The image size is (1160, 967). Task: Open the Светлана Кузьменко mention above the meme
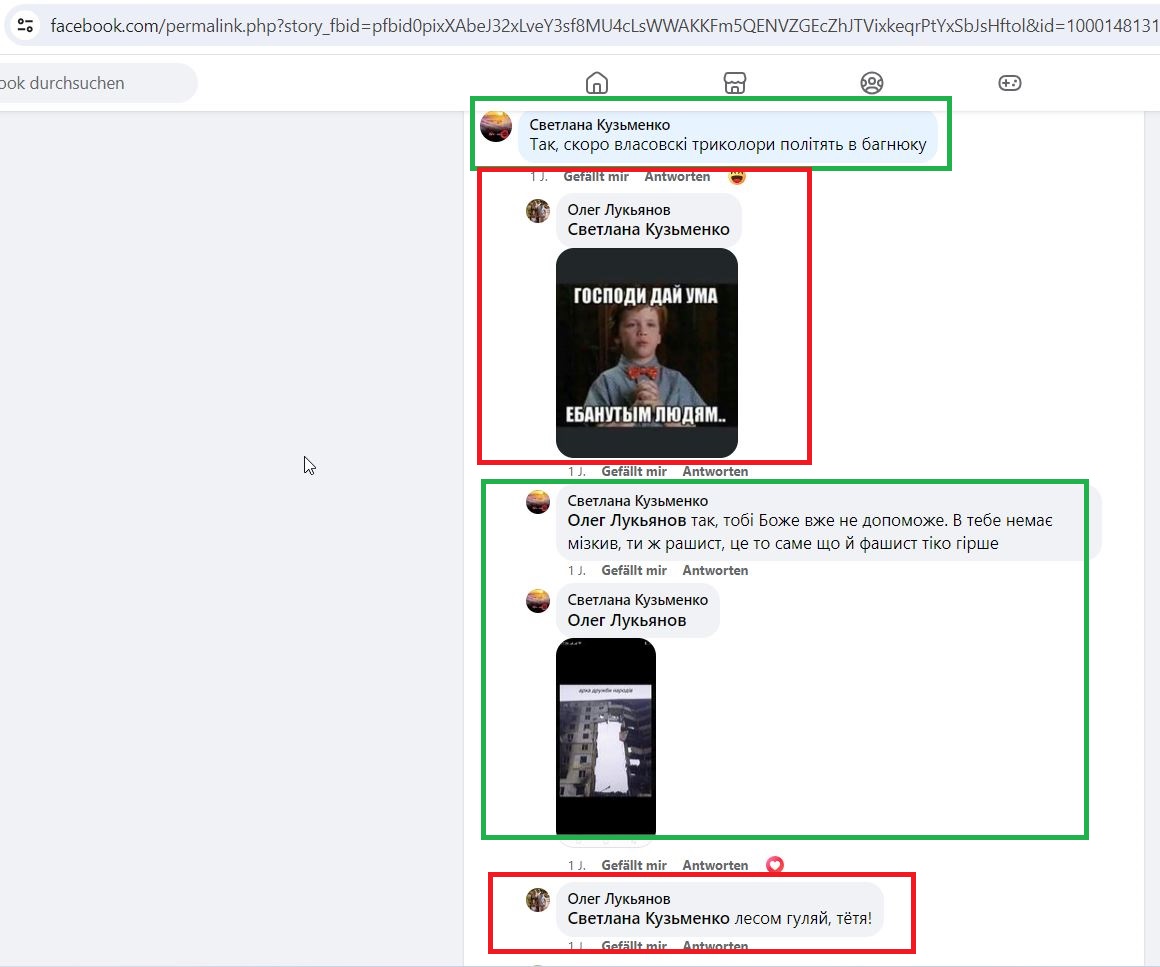[649, 230]
